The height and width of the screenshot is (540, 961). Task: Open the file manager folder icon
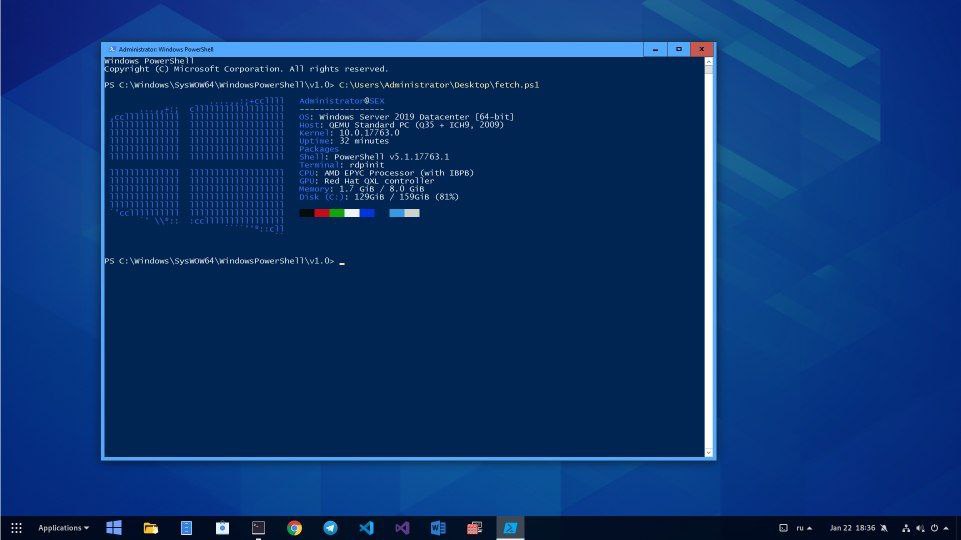(x=150, y=528)
